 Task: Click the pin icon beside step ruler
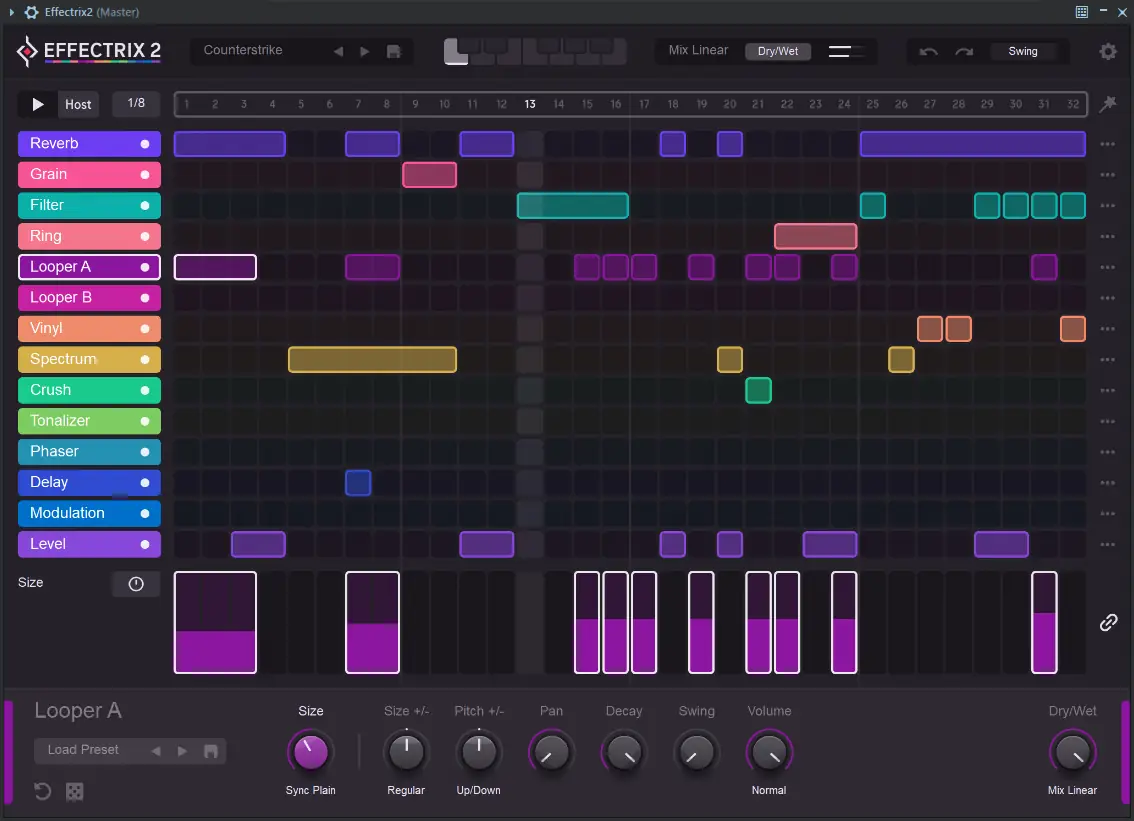[1107, 103]
